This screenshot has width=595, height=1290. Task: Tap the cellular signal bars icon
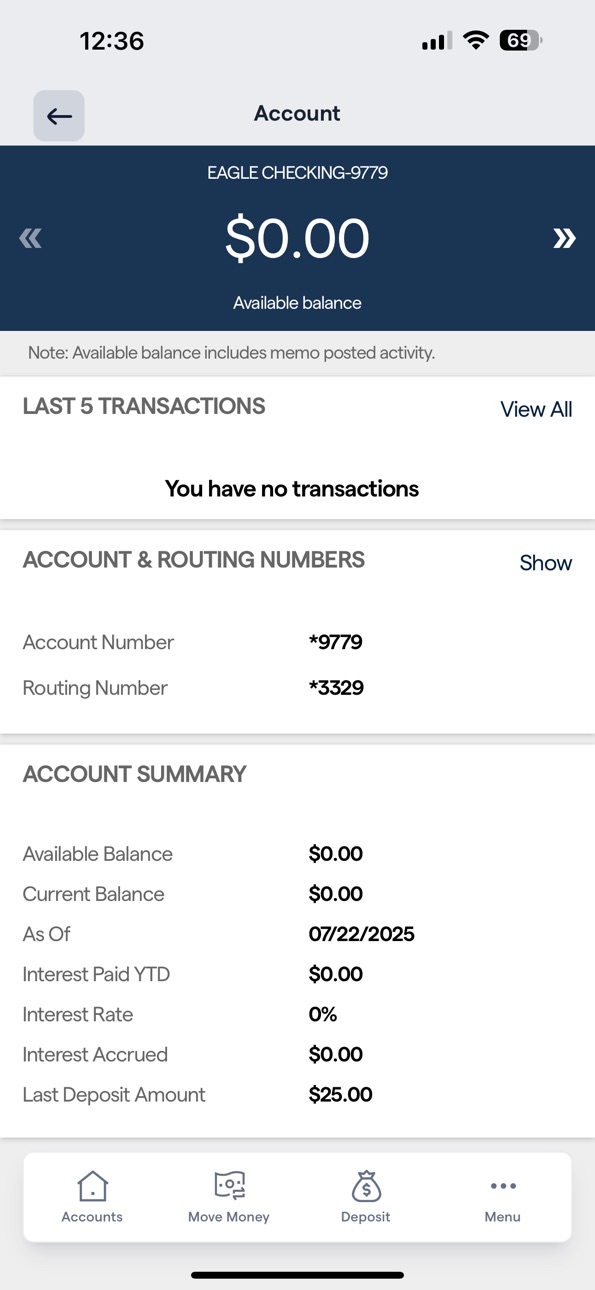(437, 42)
